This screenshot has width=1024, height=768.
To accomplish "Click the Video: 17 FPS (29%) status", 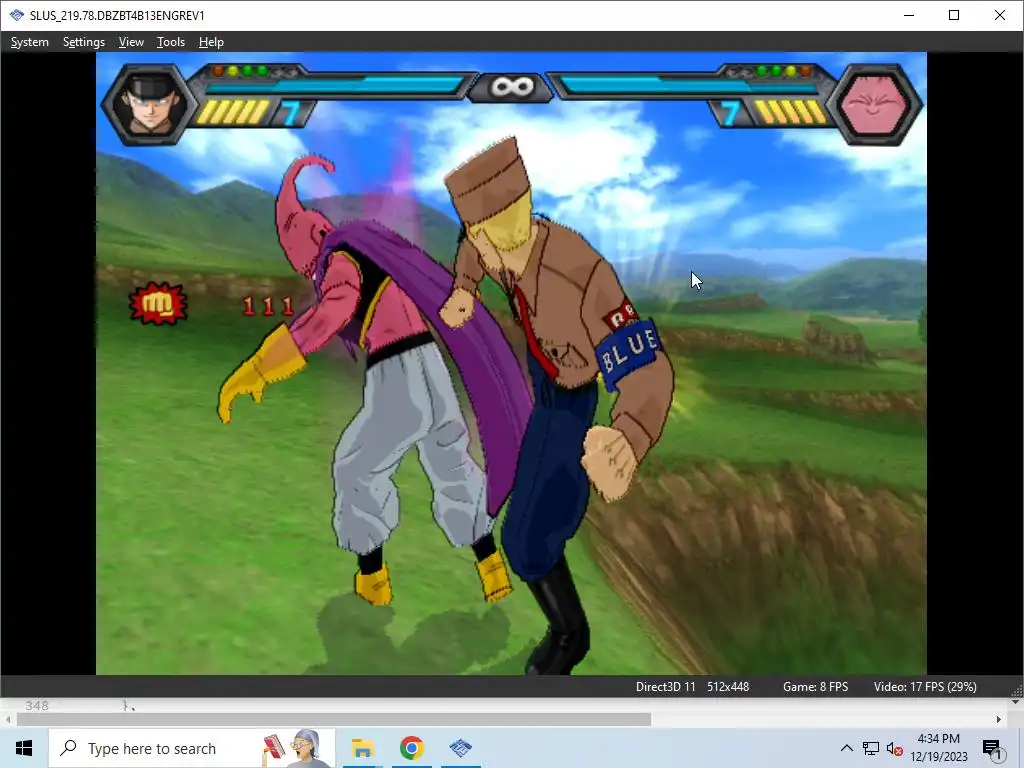I will (925, 686).
